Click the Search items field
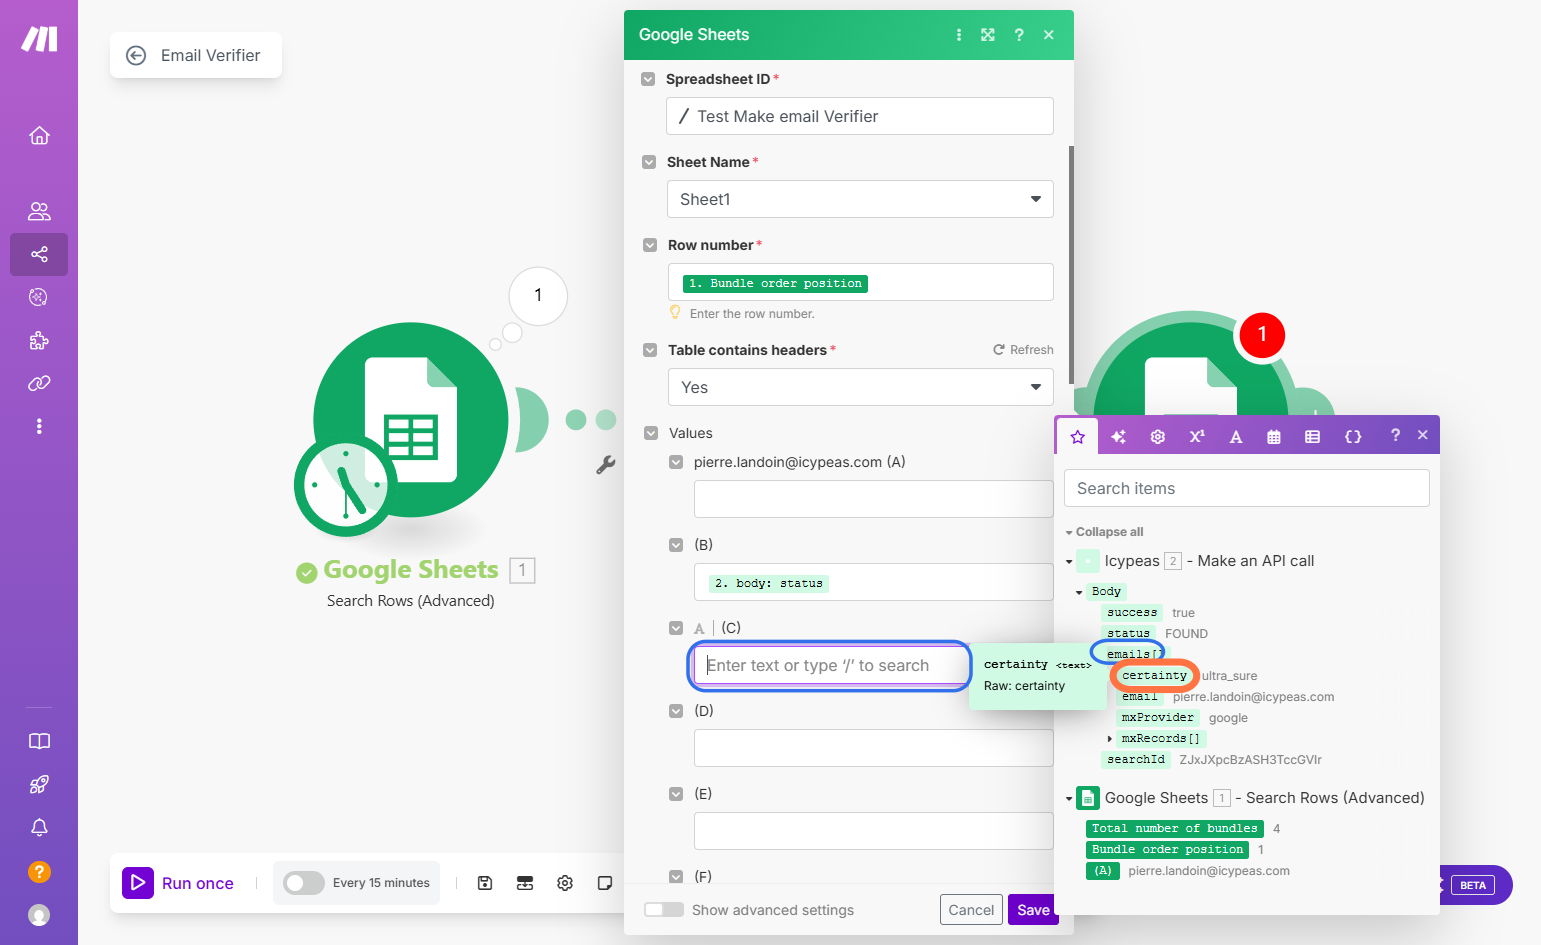The image size is (1541, 945). pyautogui.click(x=1246, y=488)
